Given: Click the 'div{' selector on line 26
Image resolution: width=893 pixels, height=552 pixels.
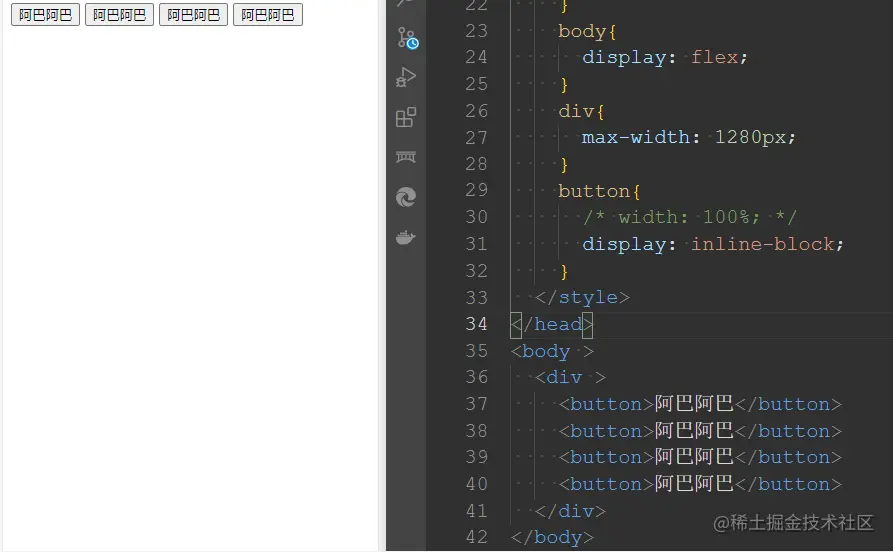Looking at the screenshot, I should 581,111.
